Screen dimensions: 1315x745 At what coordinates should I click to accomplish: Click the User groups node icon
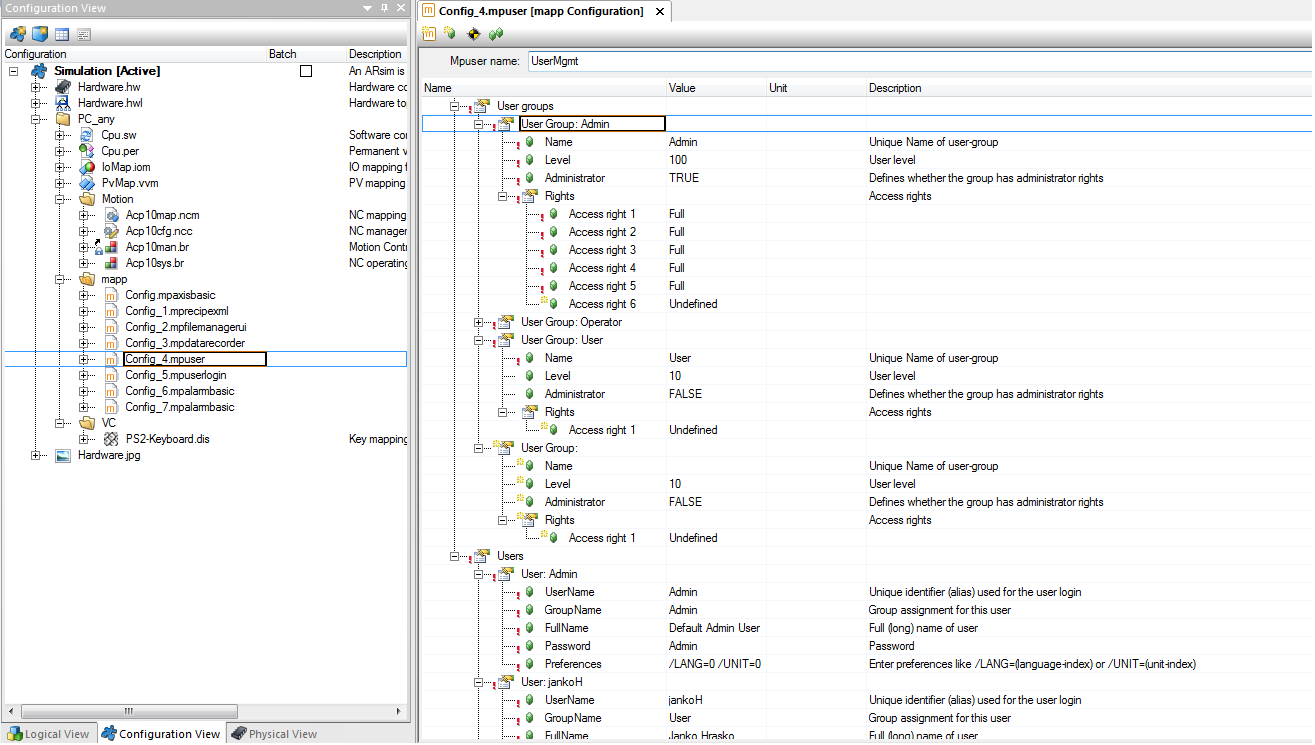pos(481,106)
